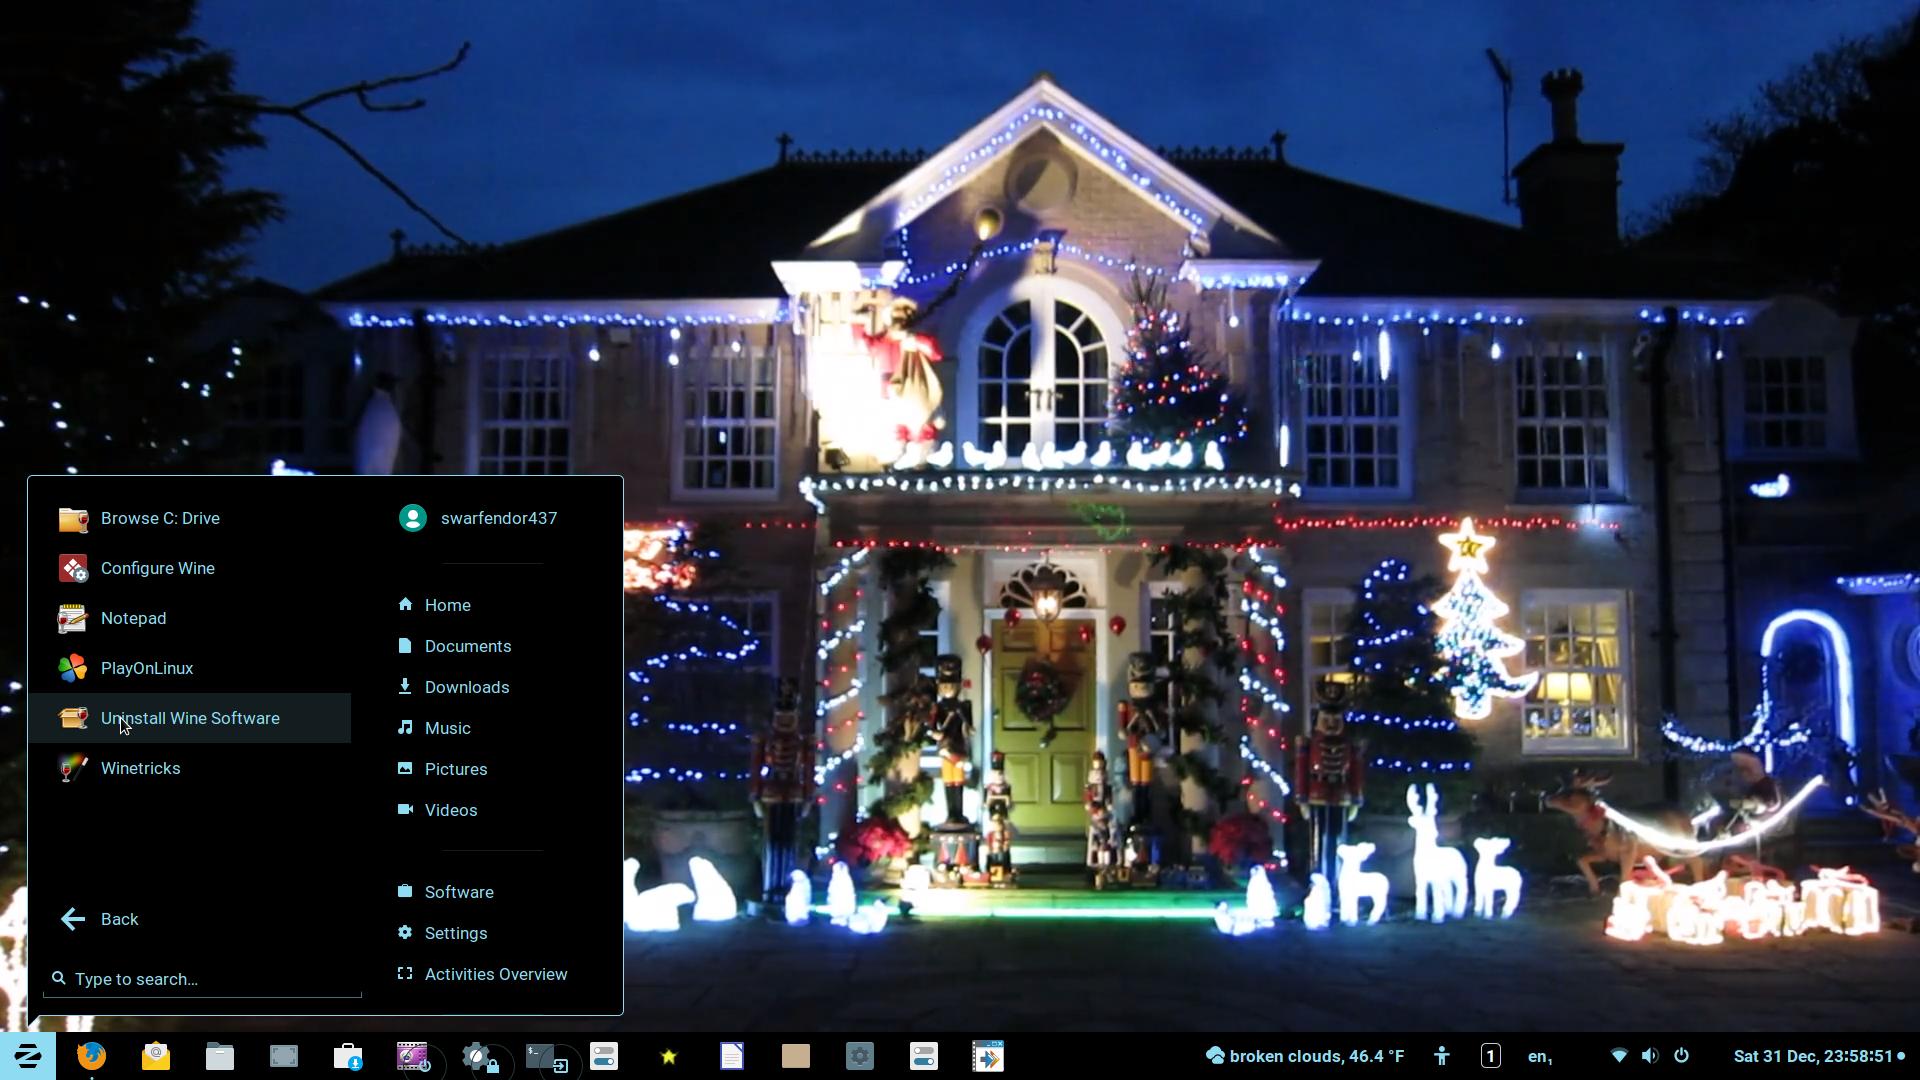Open the Files manager in taskbar
The image size is (1920, 1080).
220,1056
